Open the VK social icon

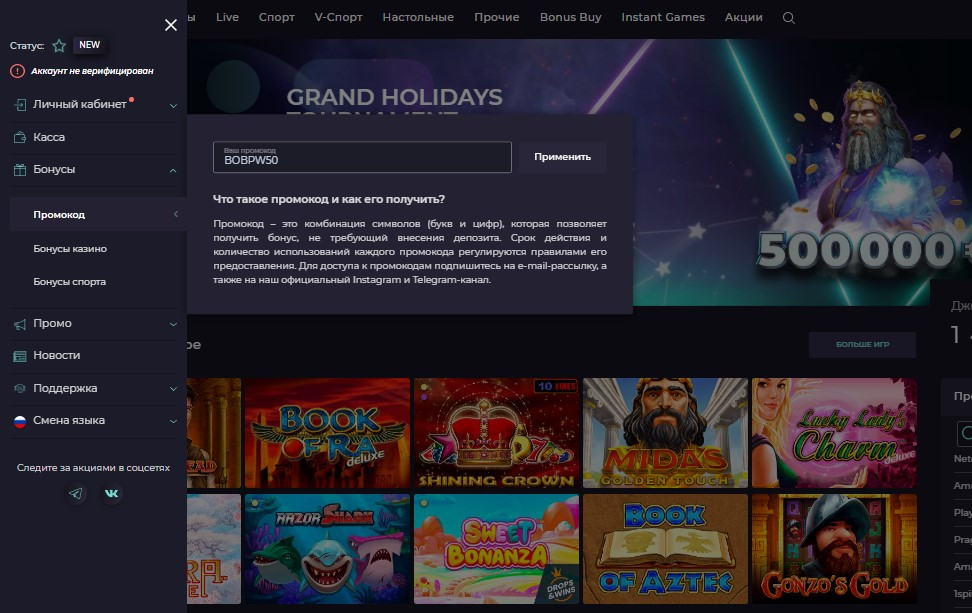point(112,493)
